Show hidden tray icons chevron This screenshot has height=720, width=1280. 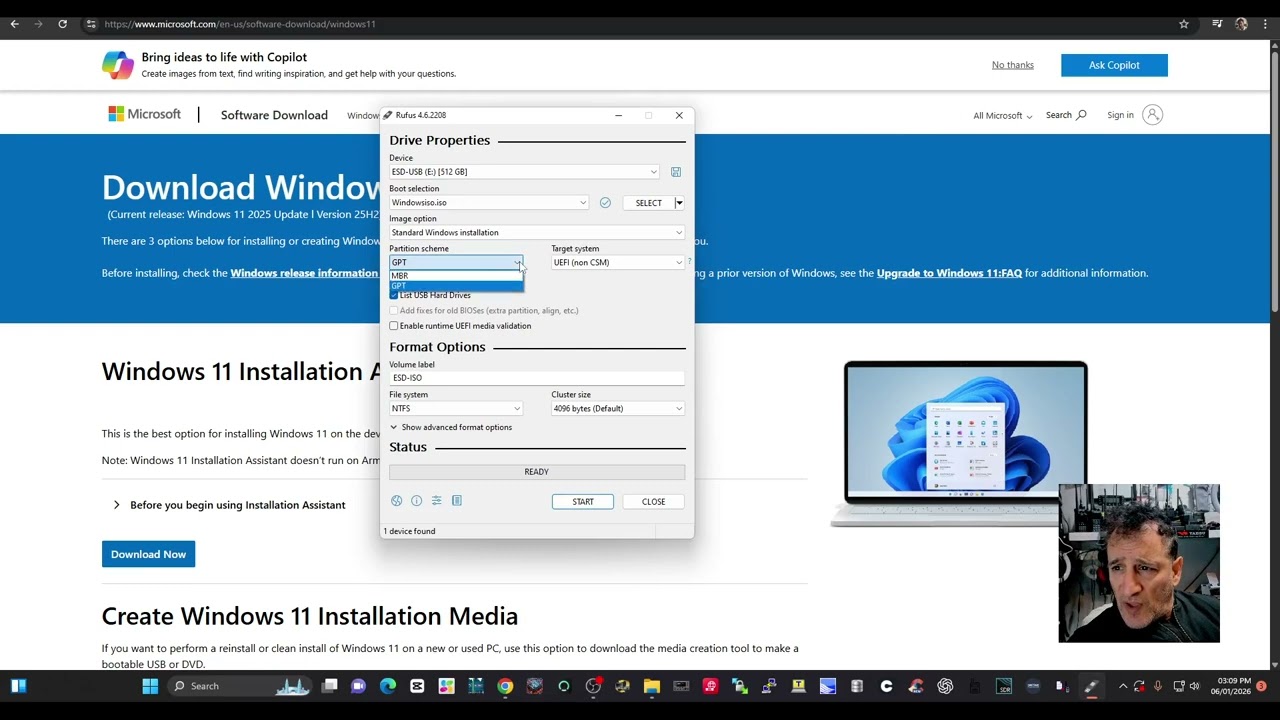pos(1123,686)
